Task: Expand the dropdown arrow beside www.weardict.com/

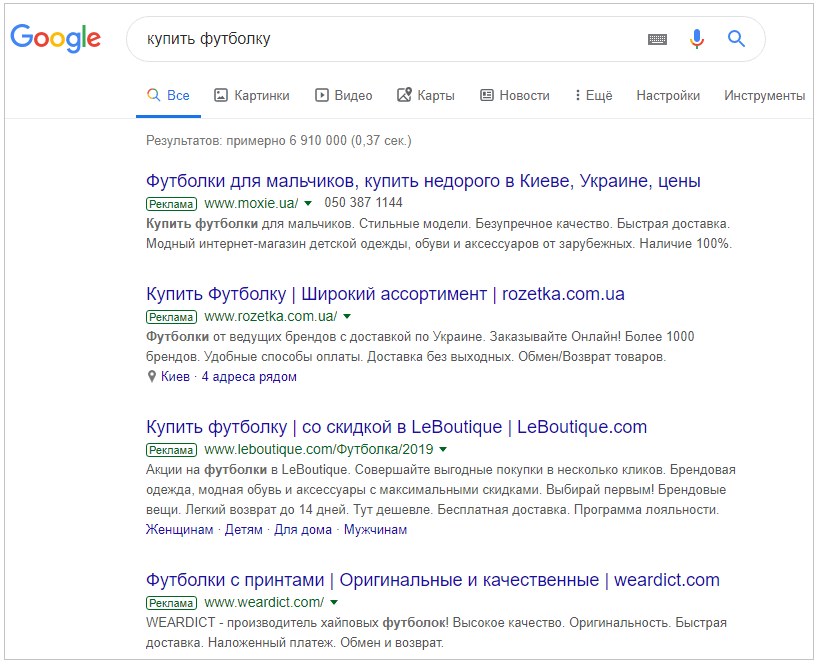Action: tap(334, 602)
